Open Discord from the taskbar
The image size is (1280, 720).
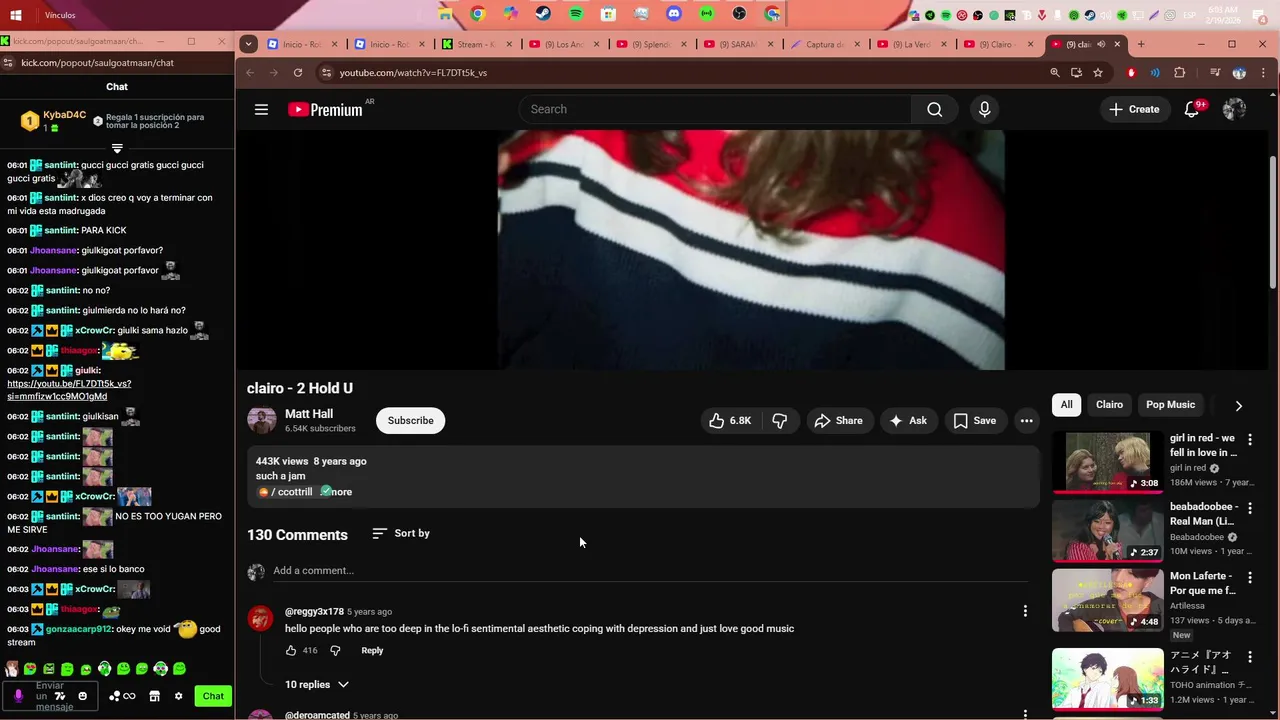[674, 14]
